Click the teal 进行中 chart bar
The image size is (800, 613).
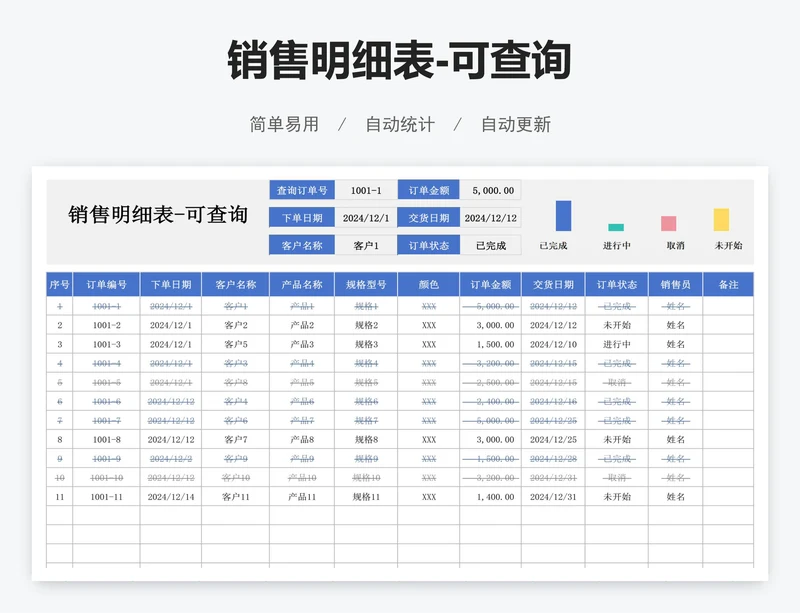click(616, 228)
